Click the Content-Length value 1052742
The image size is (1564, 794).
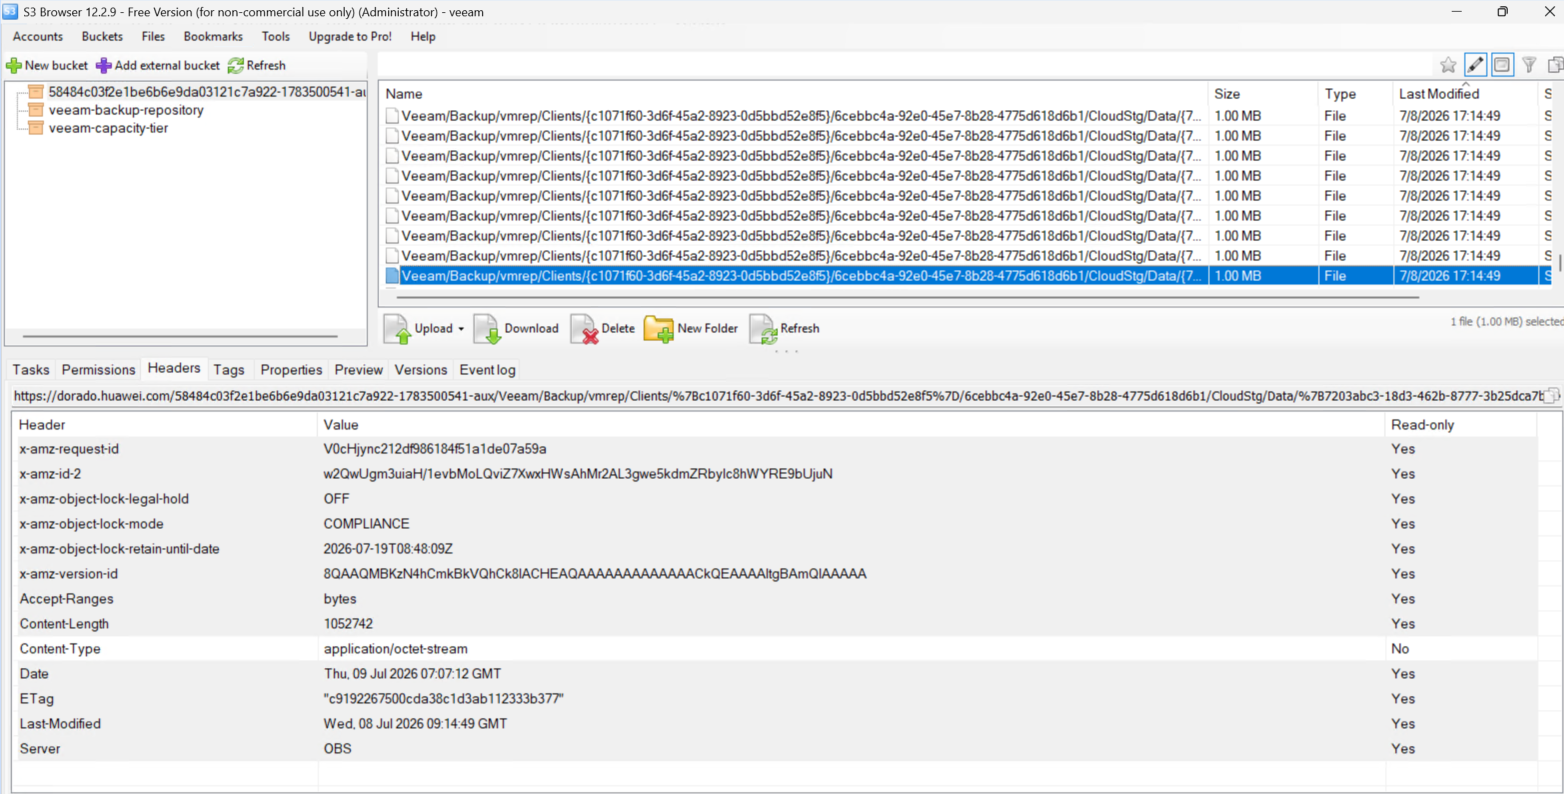click(x=348, y=624)
